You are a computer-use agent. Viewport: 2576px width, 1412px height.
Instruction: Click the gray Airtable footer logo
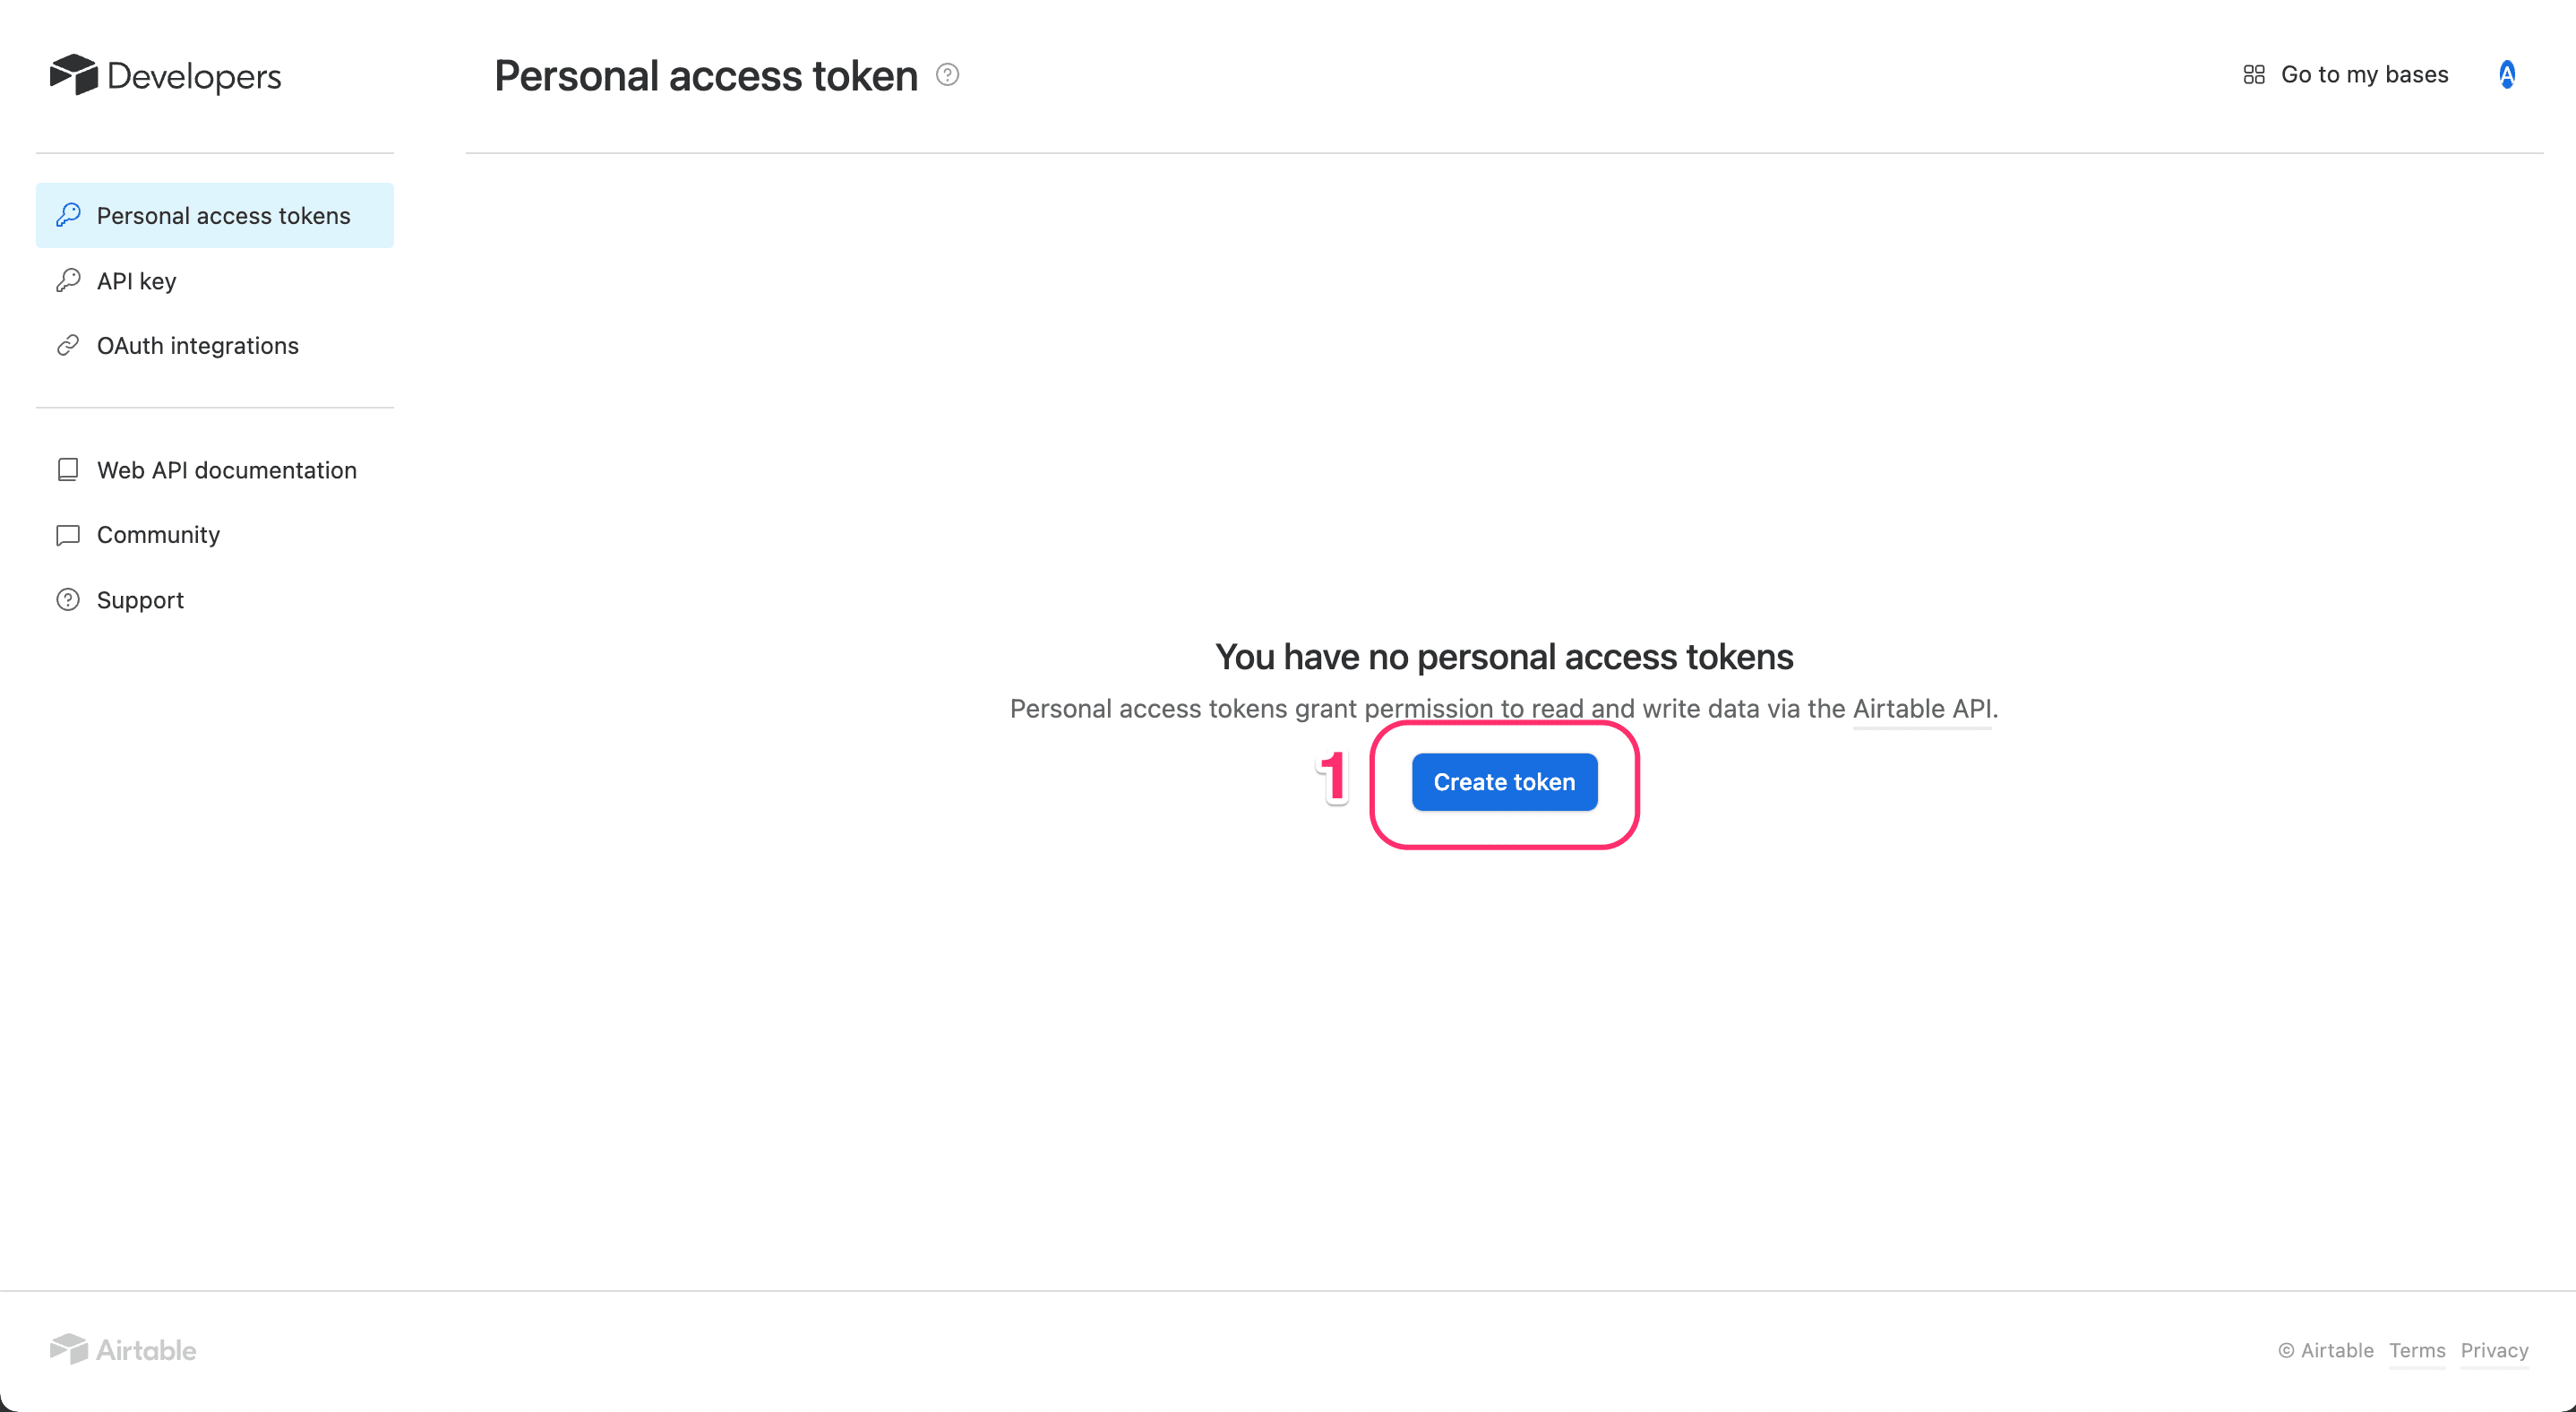[x=123, y=1350]
